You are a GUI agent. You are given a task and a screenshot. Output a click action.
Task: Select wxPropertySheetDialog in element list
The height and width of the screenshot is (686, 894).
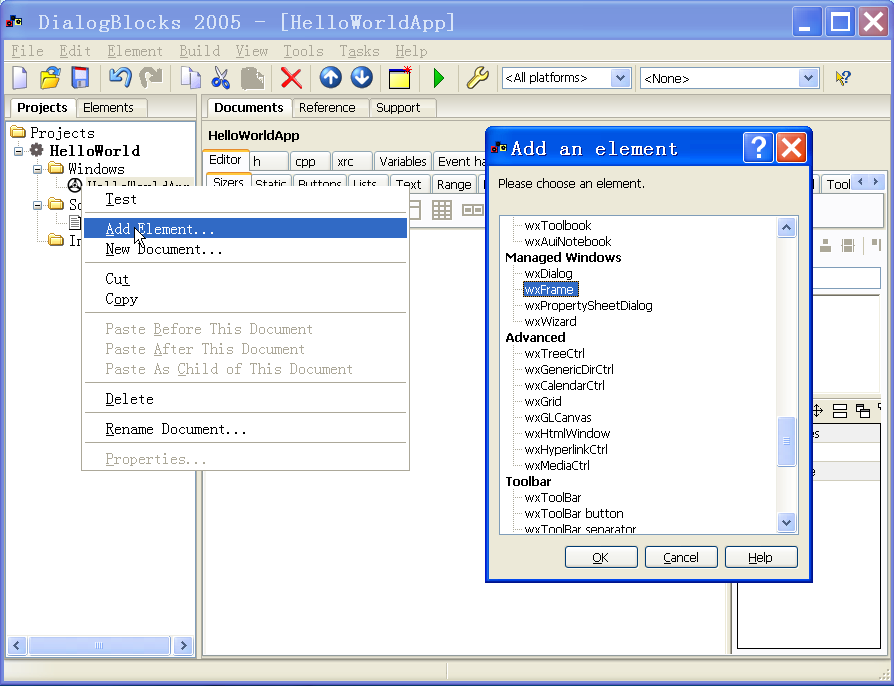(588, 306)
